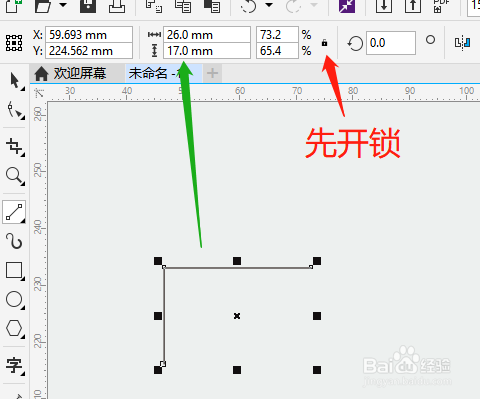
Task: Click the Paste icon in toolbar
Action: pyautogui.click(x=212, y=6)
